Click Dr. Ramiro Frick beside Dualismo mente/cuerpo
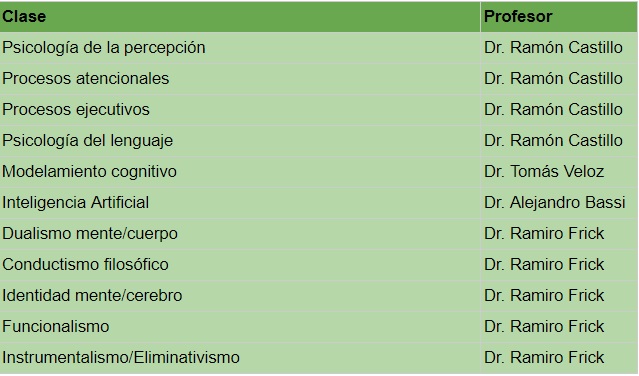This screenshot has width=639, height=376. pyautogui.click(x=559, y=233)
